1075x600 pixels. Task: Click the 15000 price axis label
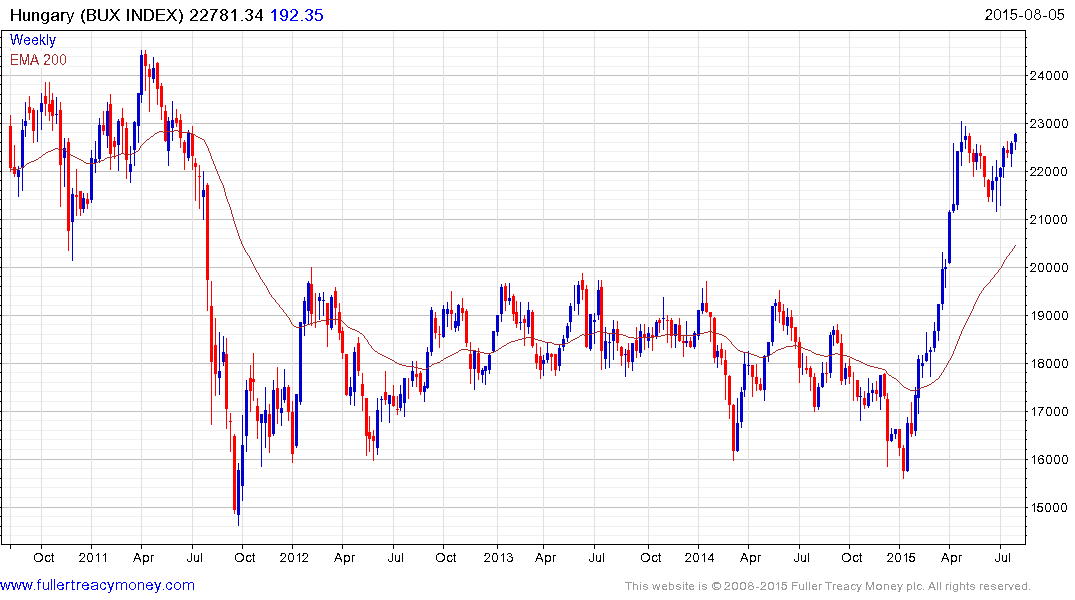tap(1049, 508)
